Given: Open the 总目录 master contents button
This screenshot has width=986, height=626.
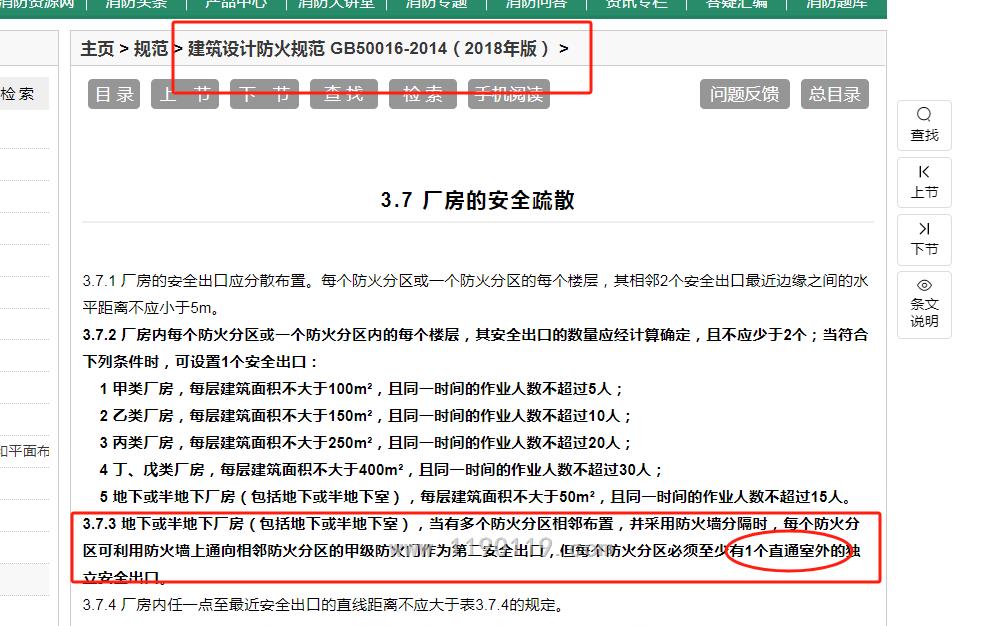Looking at the screenshot, I should [x=834, y=94].
